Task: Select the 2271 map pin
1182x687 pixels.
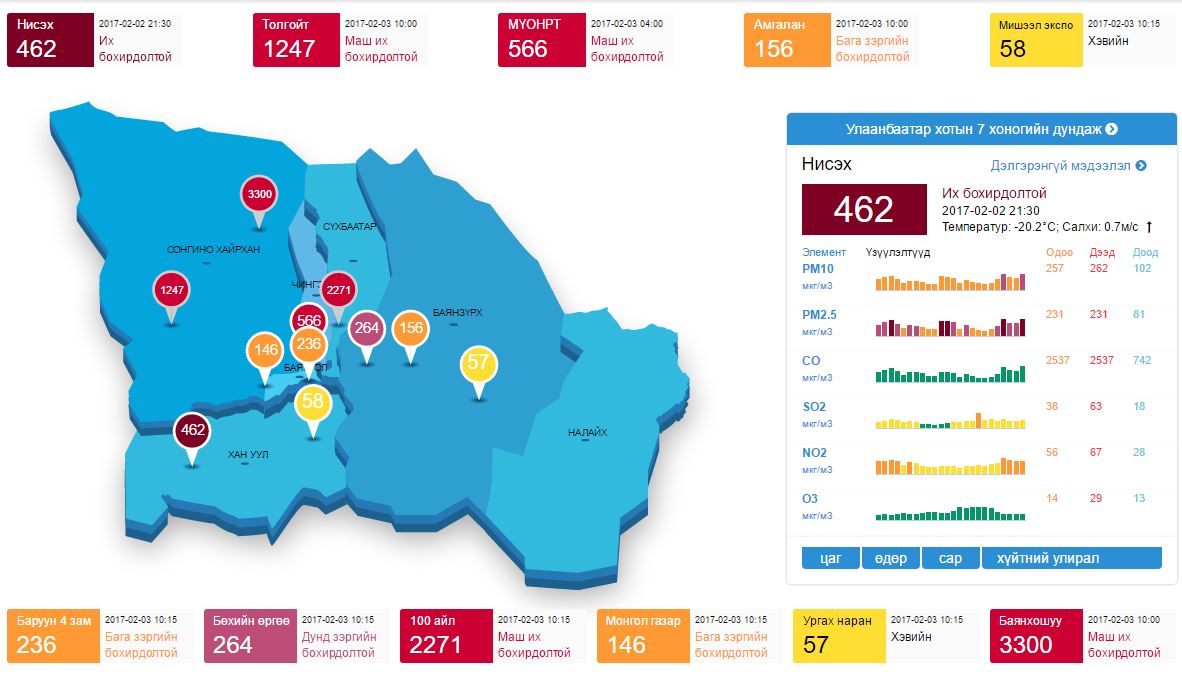Action: click(338, 290)
